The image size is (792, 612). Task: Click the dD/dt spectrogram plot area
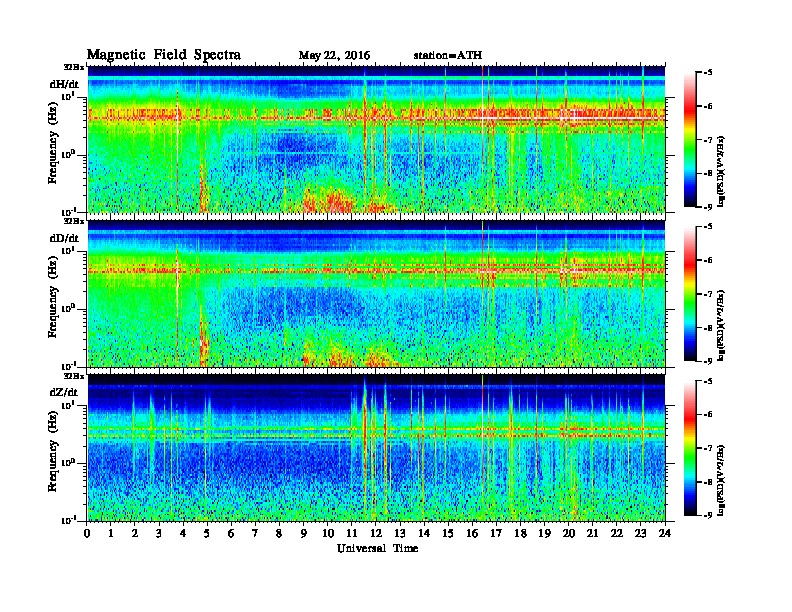point(376,293)
